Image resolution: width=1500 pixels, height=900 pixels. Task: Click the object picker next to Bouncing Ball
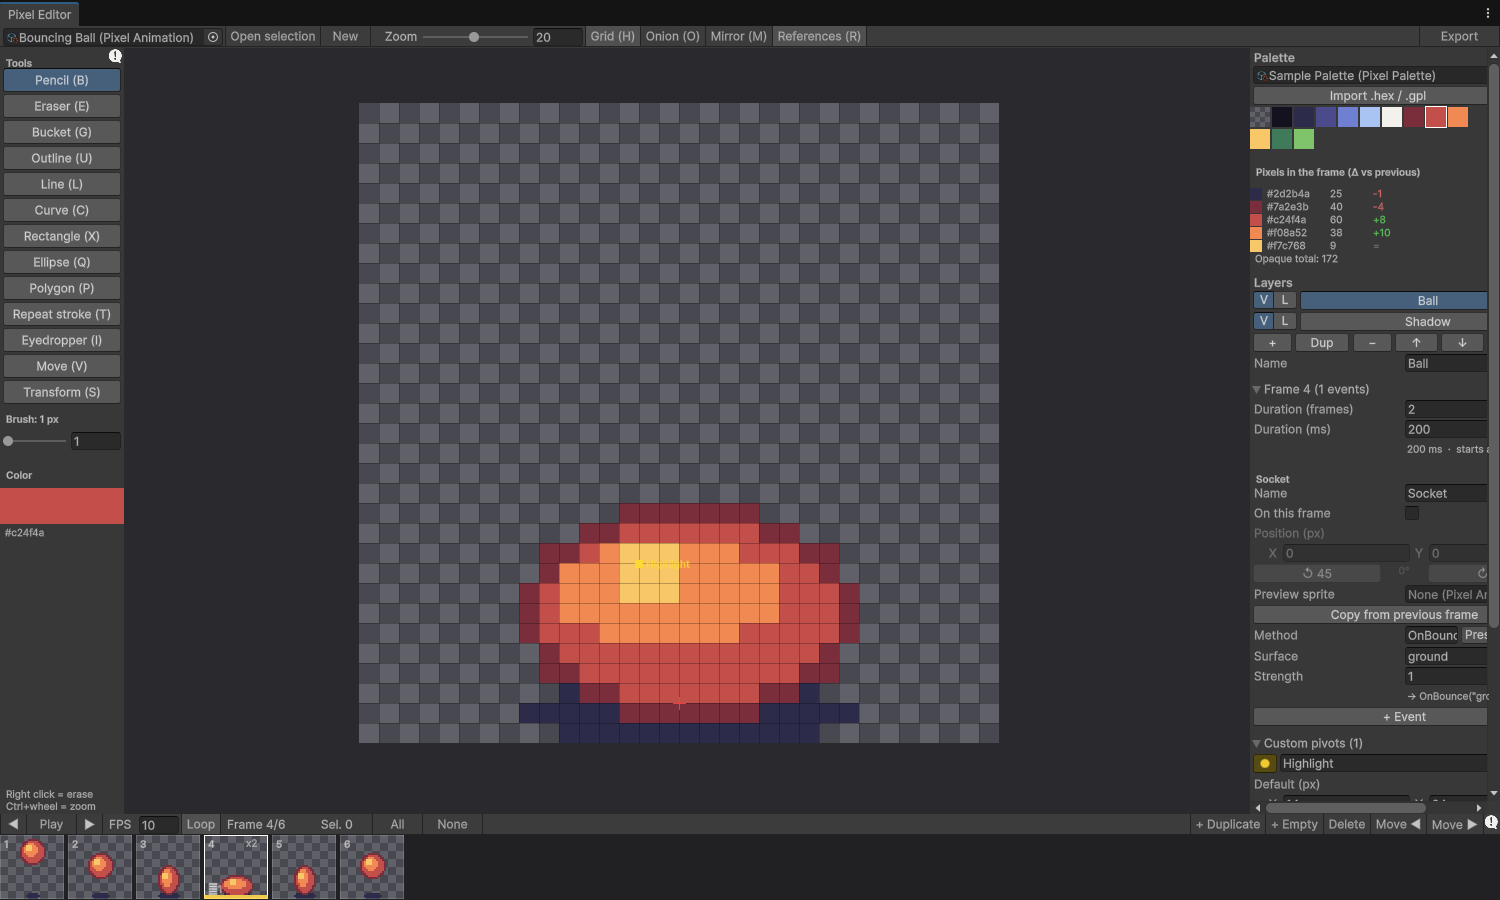[213, 37]
